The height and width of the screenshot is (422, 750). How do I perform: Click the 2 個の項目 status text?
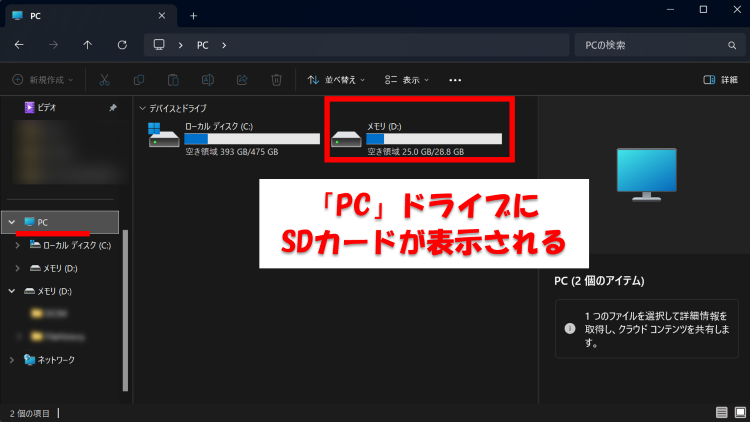click(30, 413)
